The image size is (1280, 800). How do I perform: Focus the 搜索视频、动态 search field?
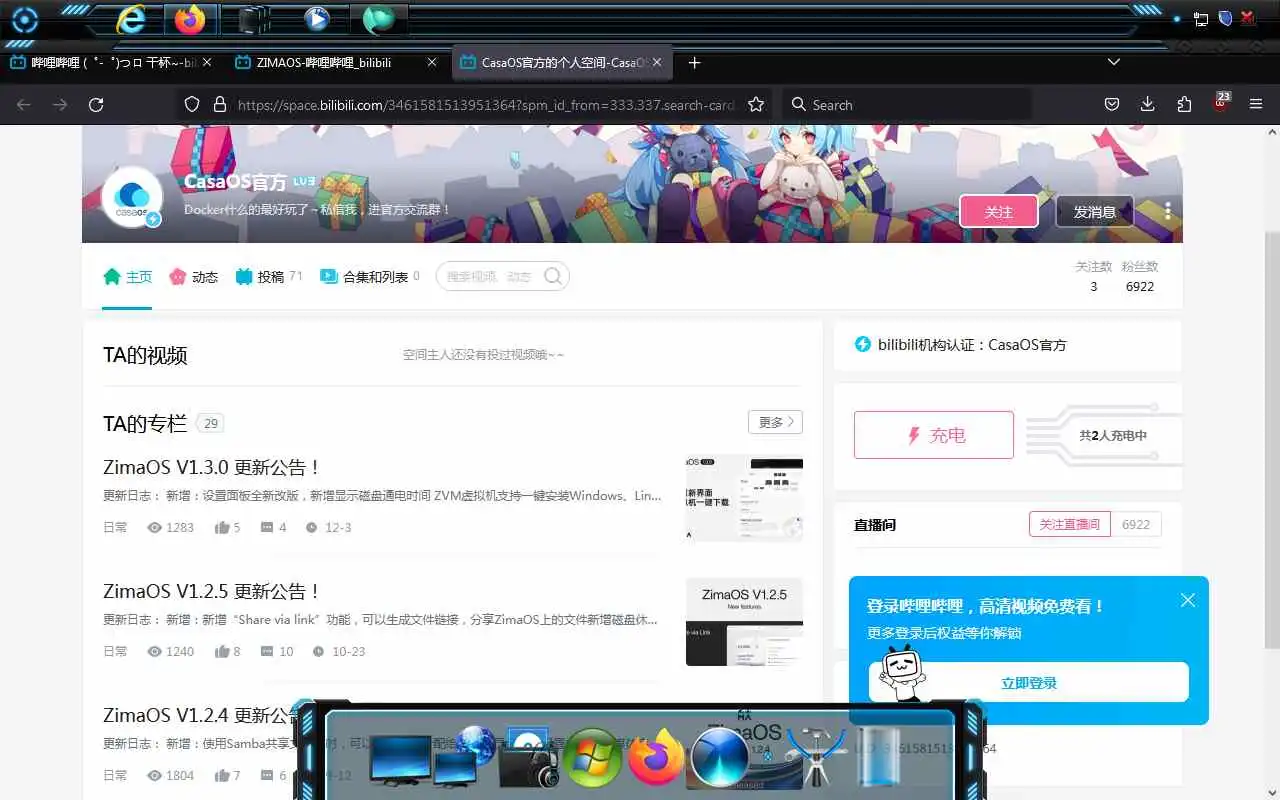[x=490, y=276]
